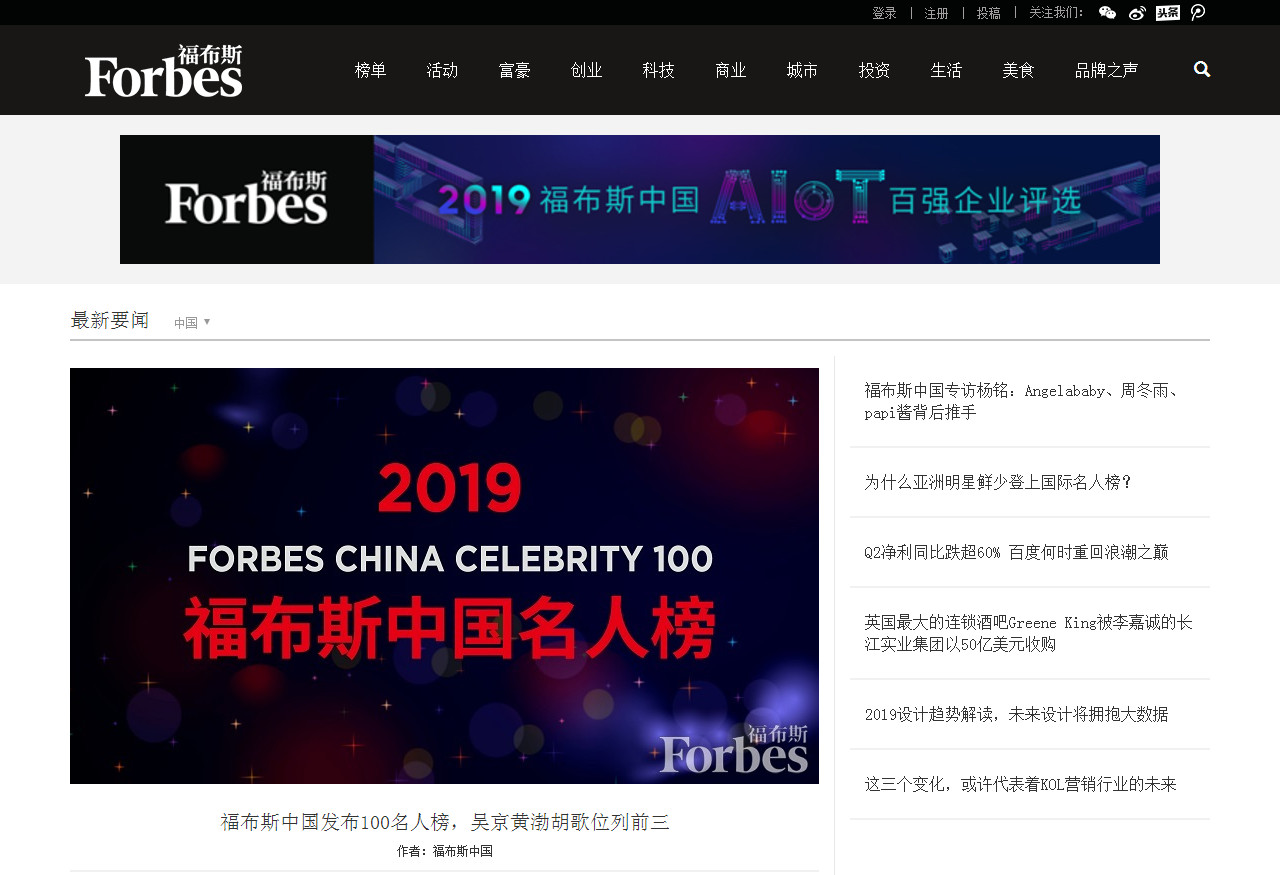Screen dimensions: 1280x875
Task: Expand the 中国 region dropdown
Action: 192,323
